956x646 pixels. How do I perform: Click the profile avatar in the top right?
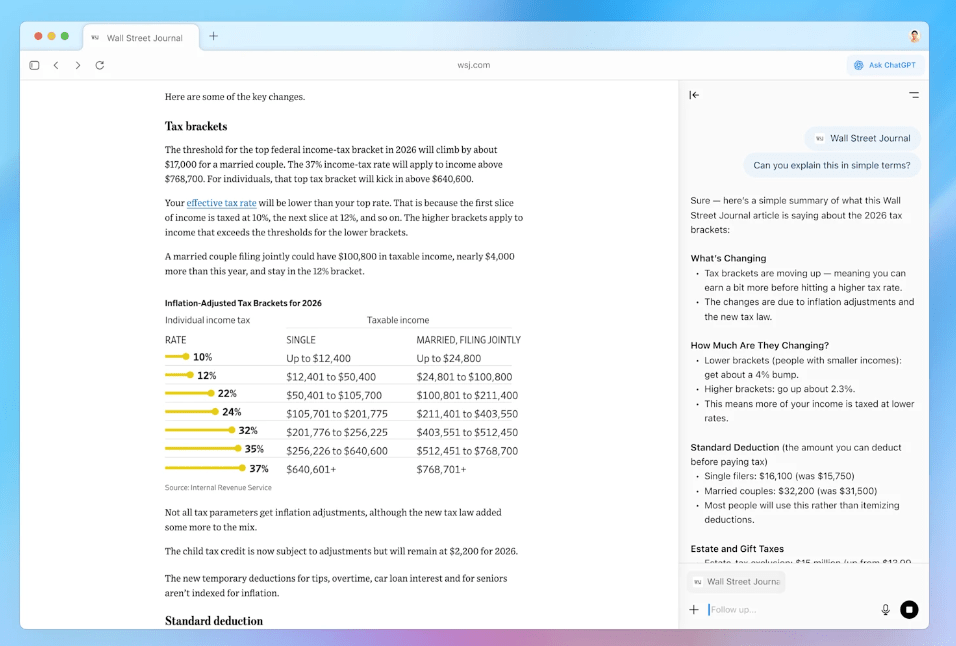(x=914, y=36)
